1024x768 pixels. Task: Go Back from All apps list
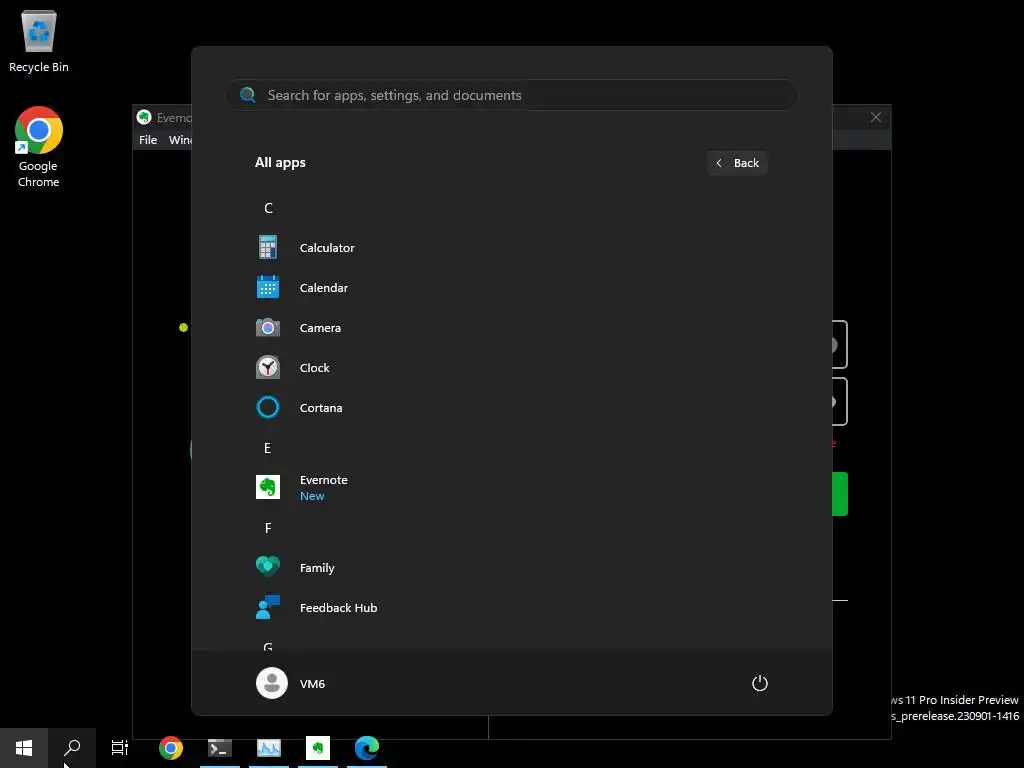point(737,163)
